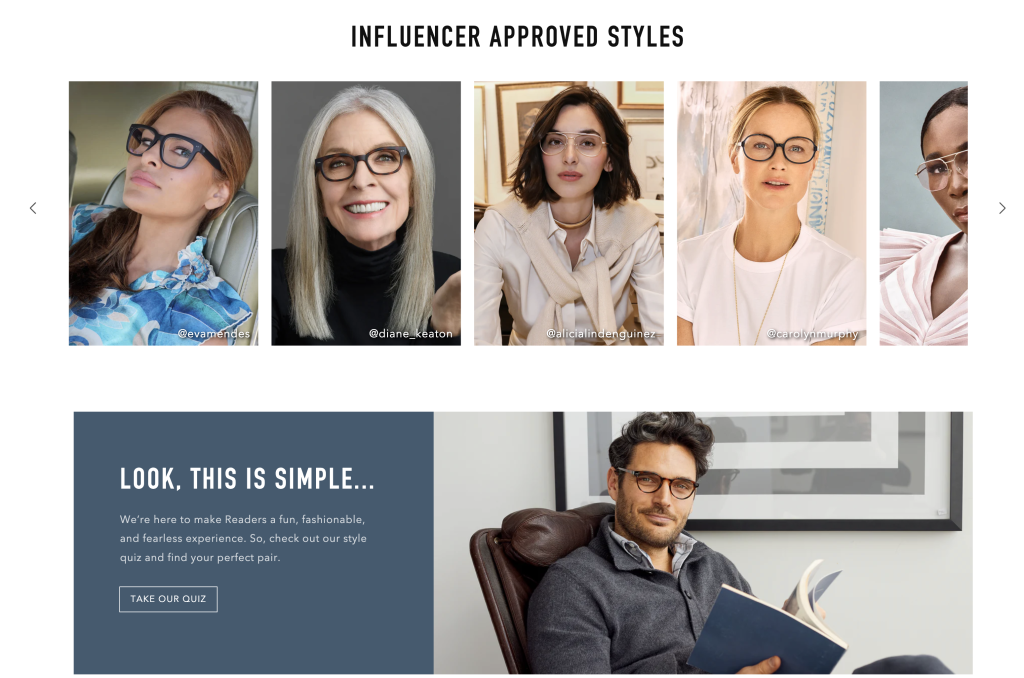The image size is (1024, 678).
Task: Select the @alicialindenguinez style photo
Action: coord(569,213)
